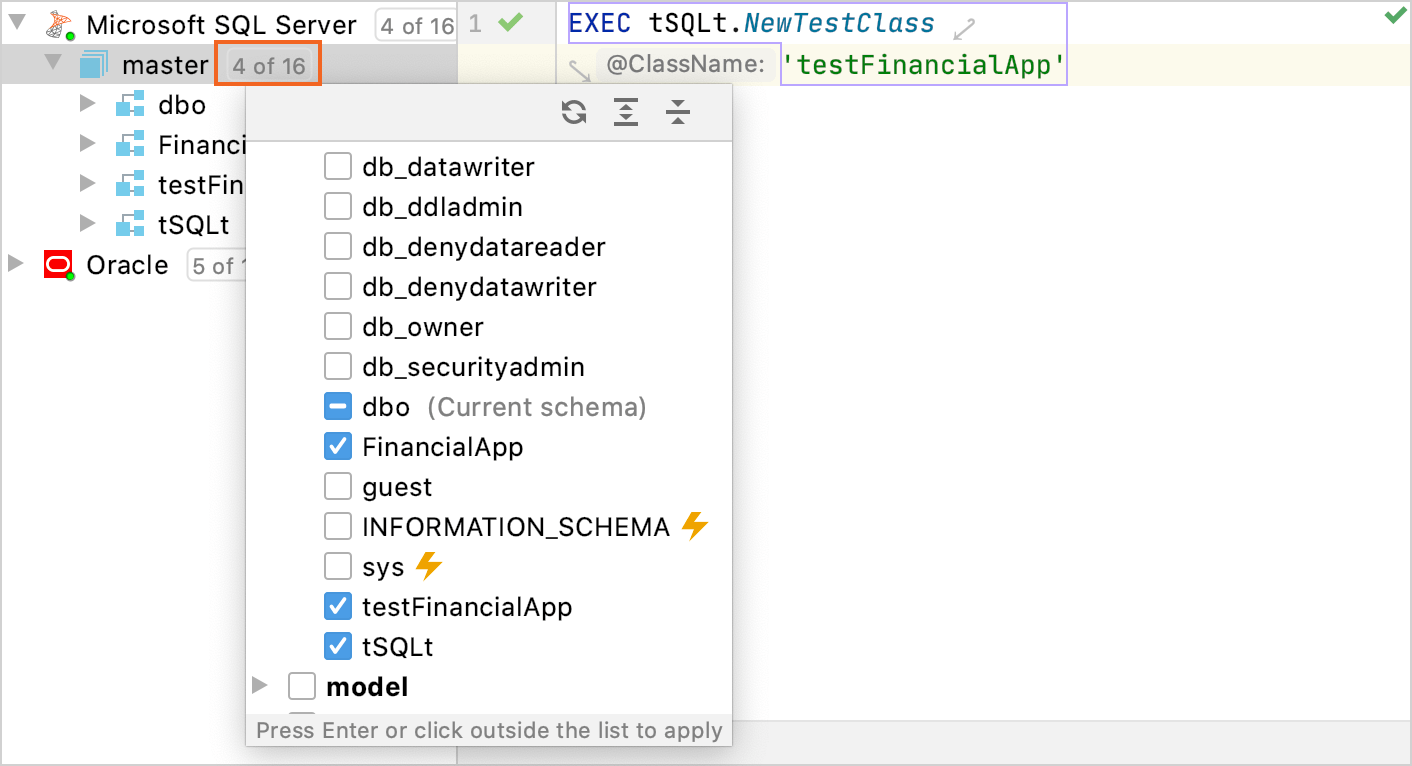The image size is (1412, 766).
Task: Select the master database row
Action: click(229, 66)
